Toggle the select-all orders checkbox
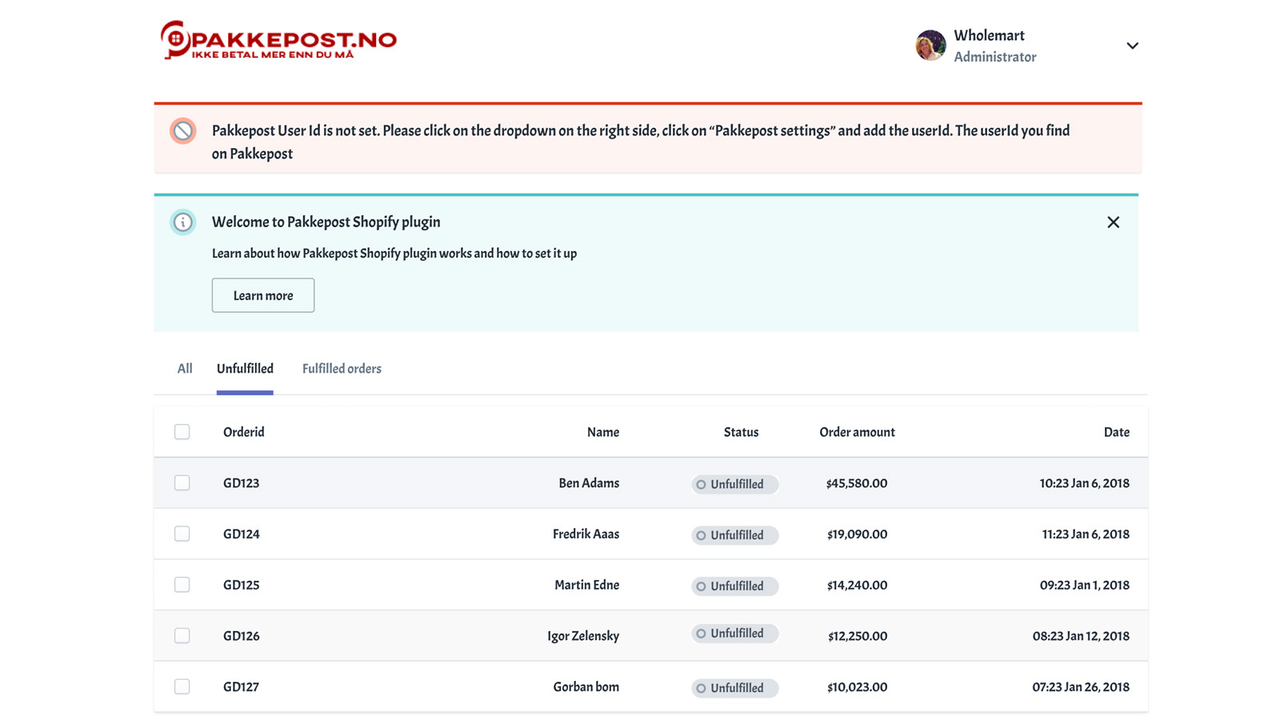The width and height of the screenshot is (1280, 720). 182,432
